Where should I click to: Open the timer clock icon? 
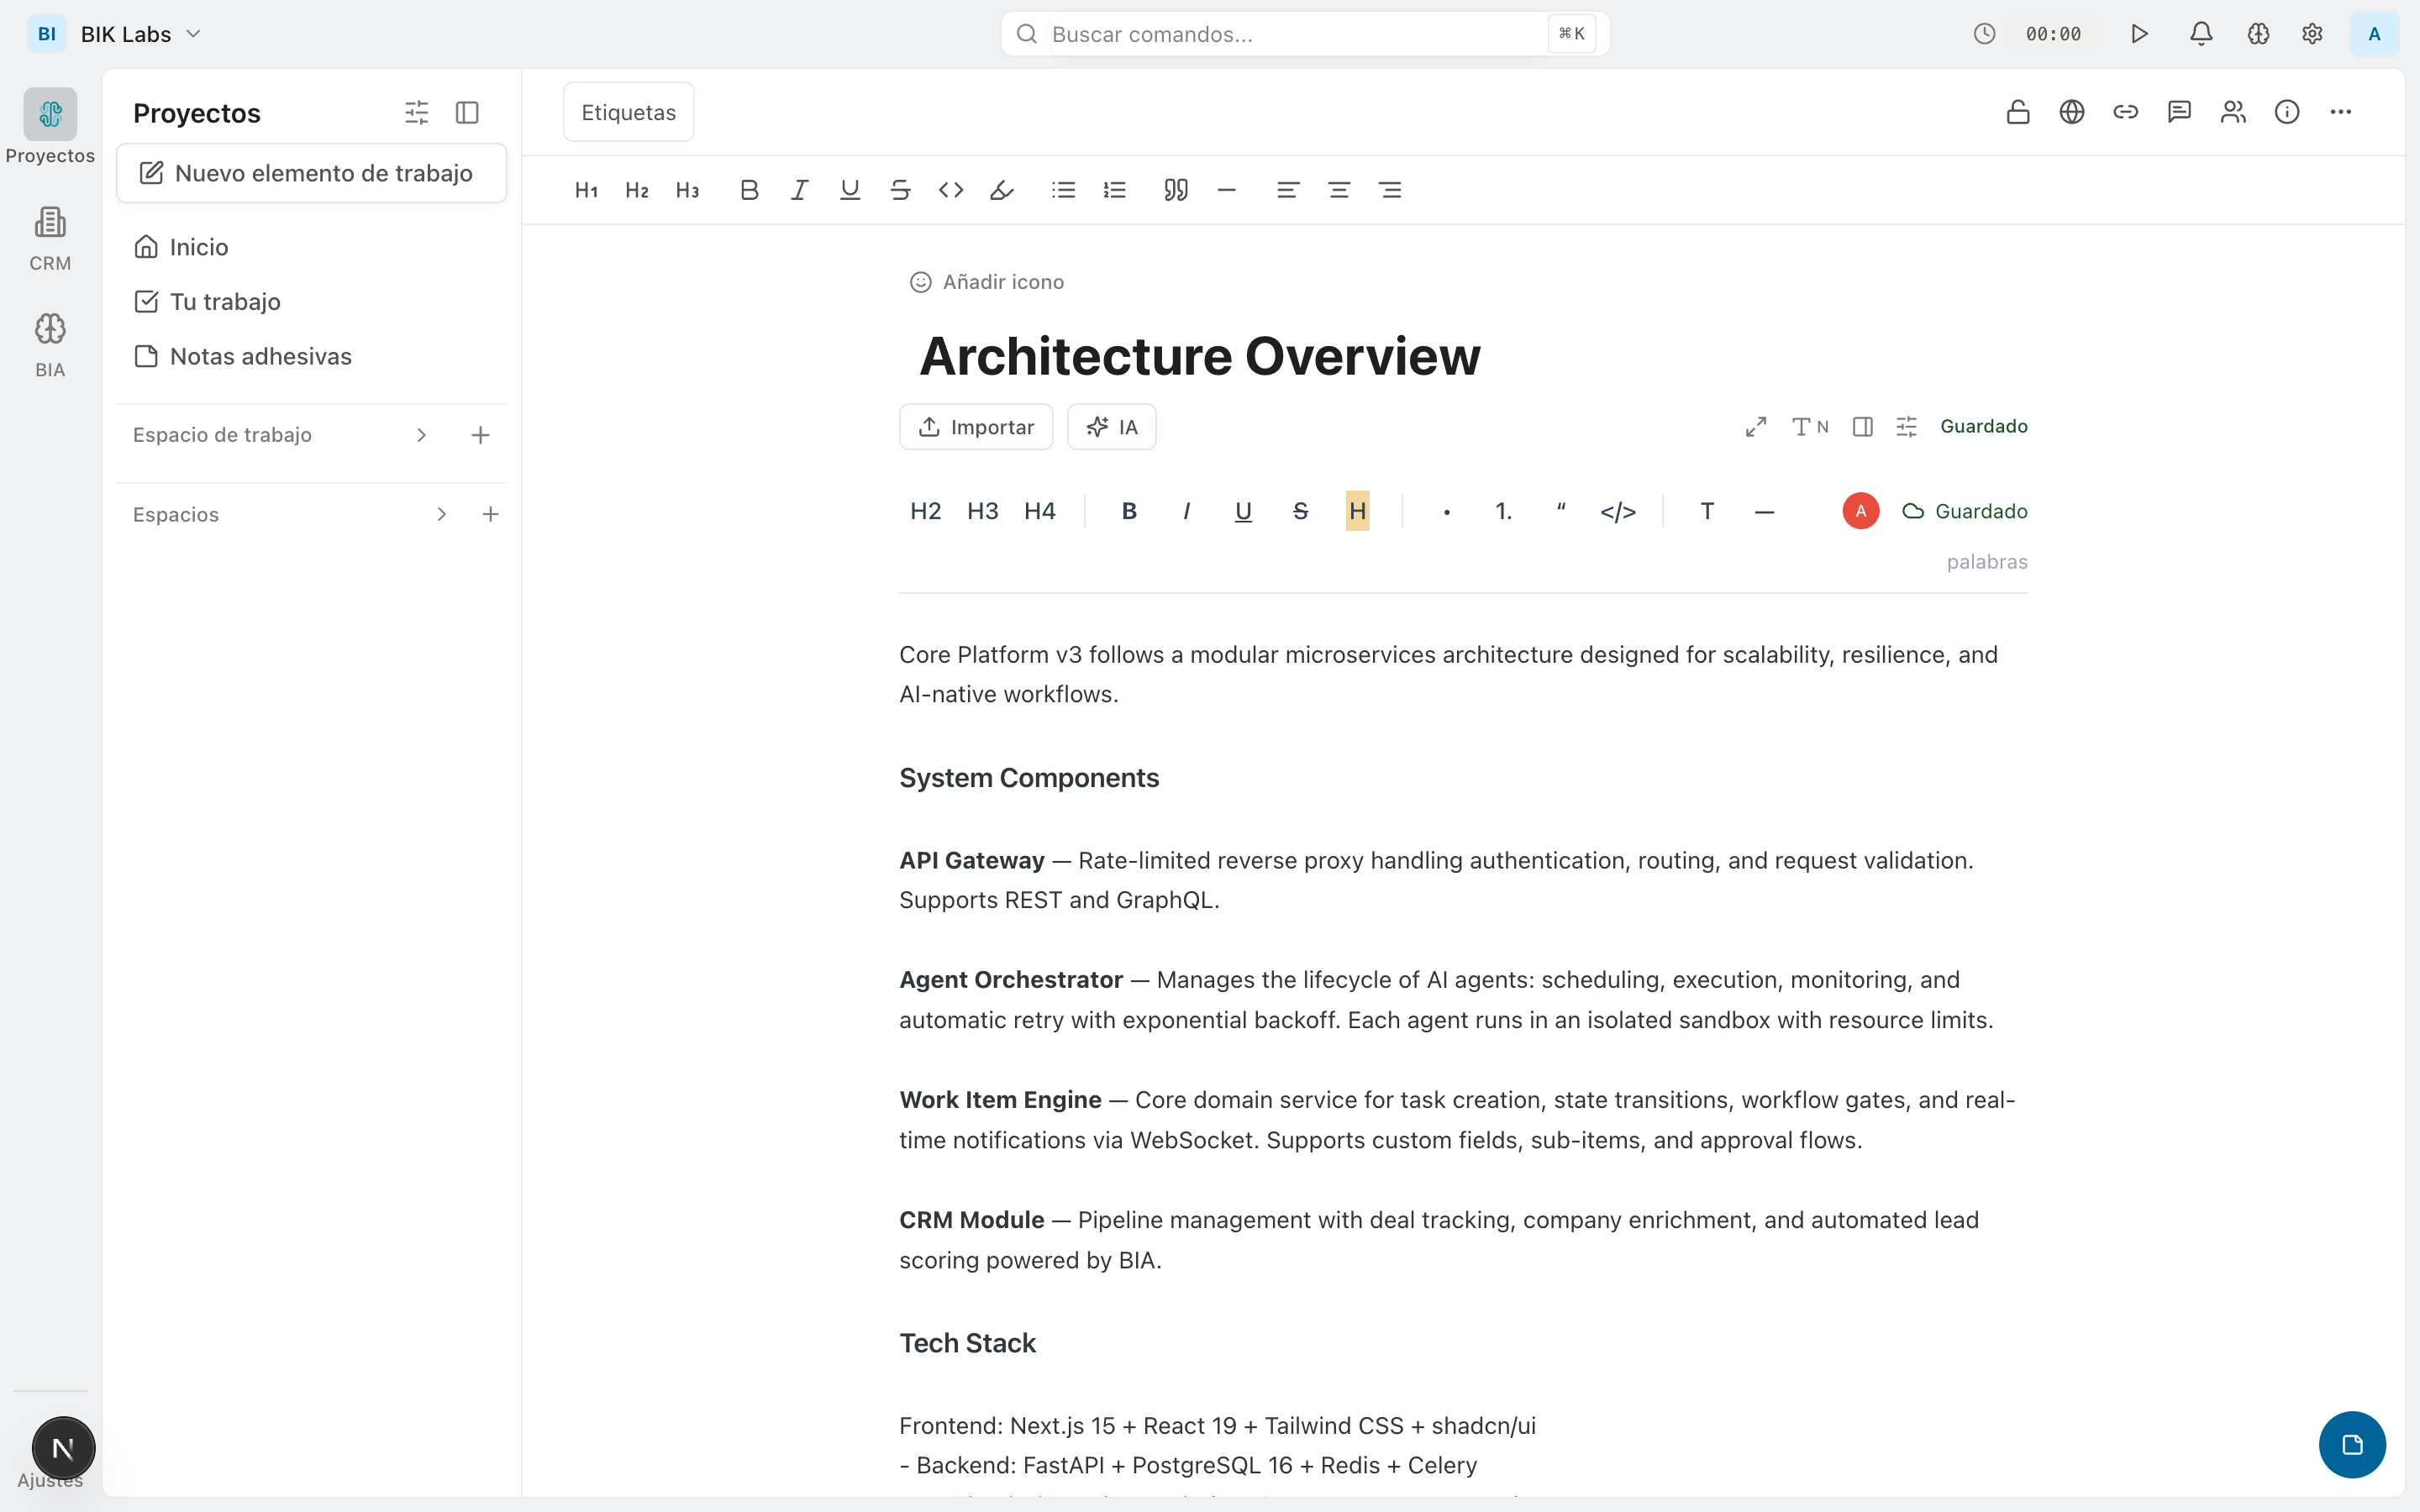coord(1985,34)
